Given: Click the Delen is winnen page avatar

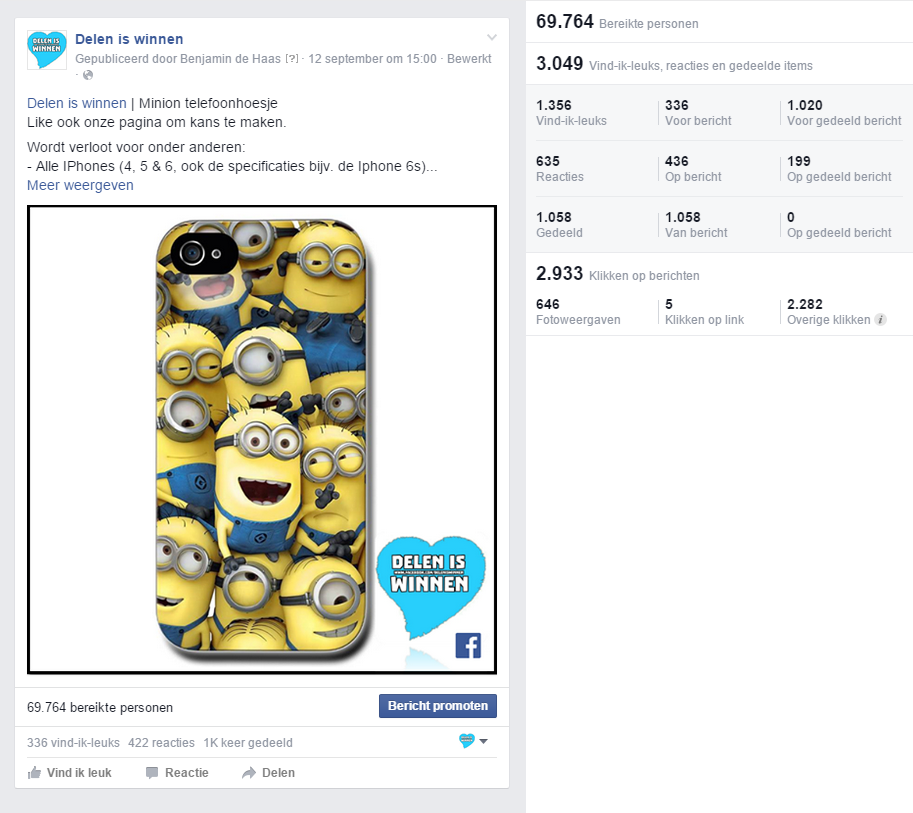Looking at the screenshot, I should (x=47, y=50).
